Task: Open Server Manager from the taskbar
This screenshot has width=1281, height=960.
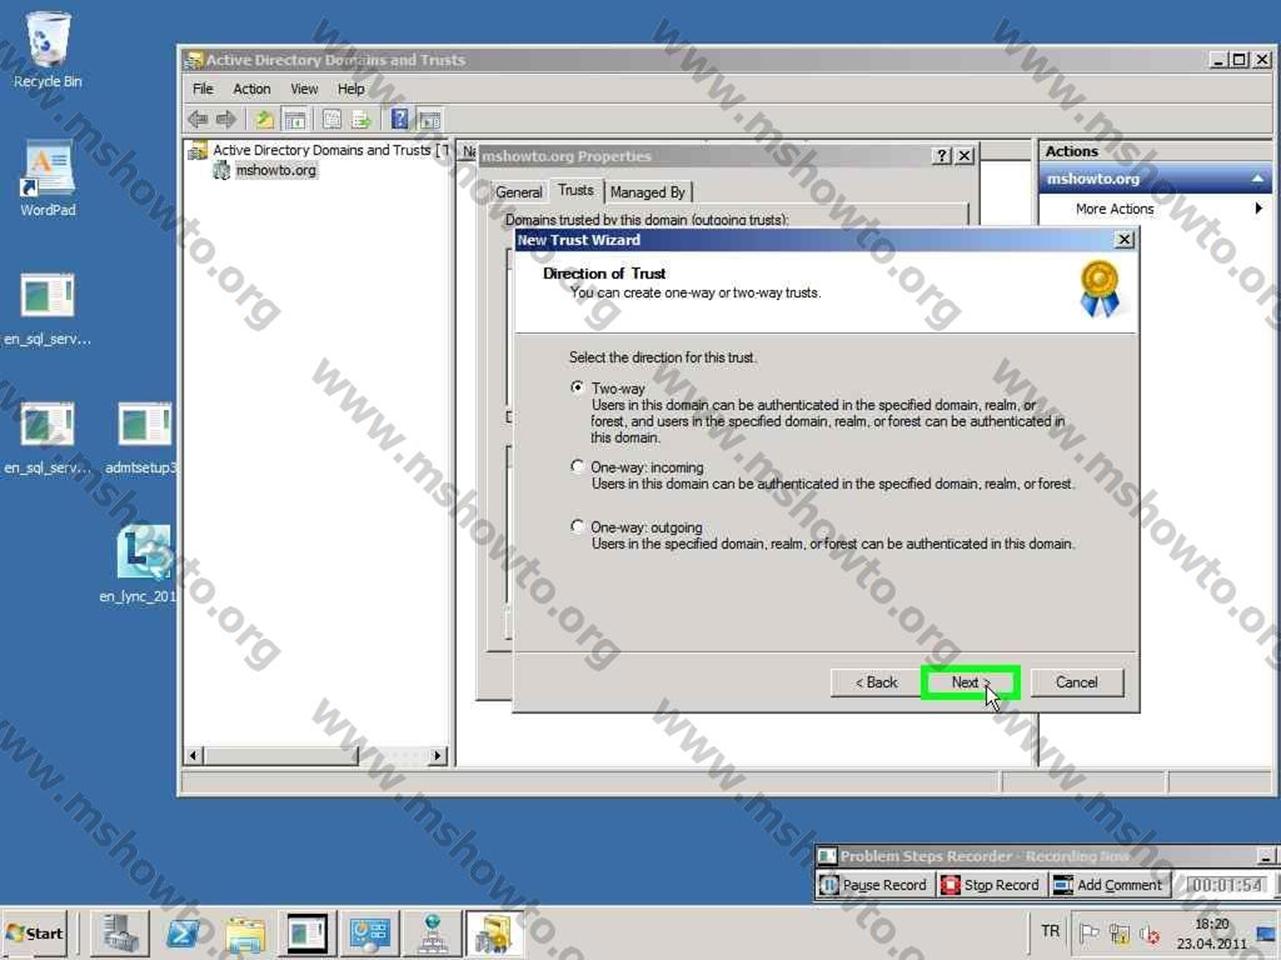Action: click(120, 934)
